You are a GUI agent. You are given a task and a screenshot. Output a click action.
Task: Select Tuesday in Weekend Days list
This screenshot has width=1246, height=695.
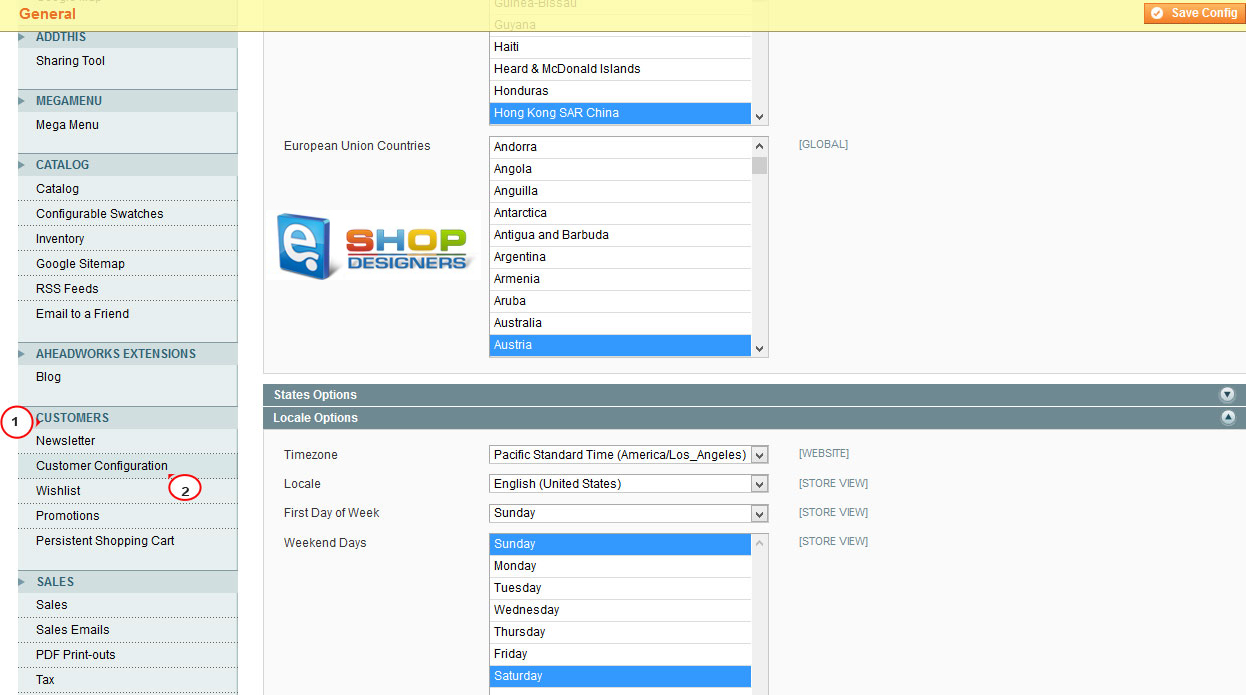620,588
